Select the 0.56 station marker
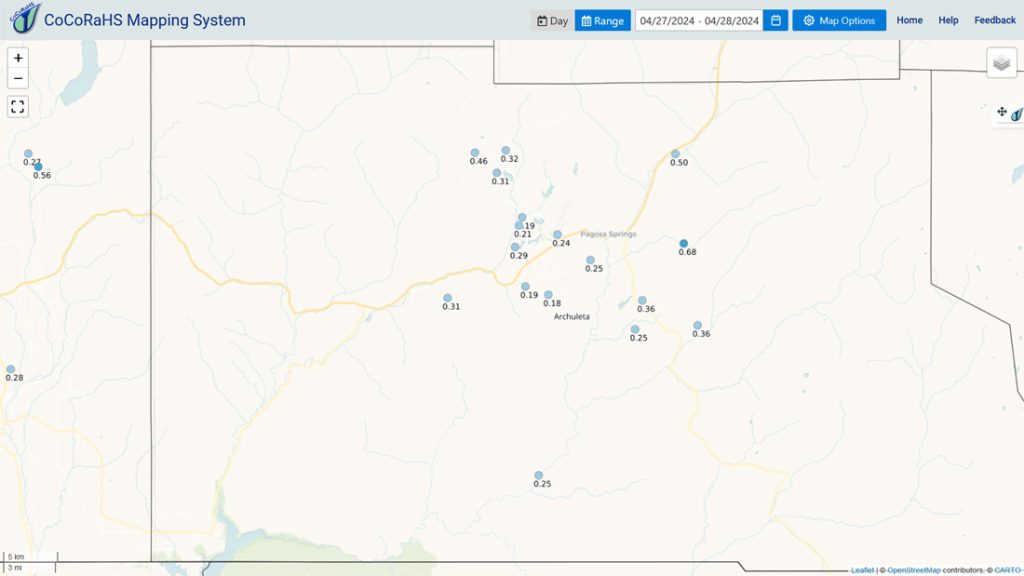The image size is (1024, 576). (38, 167)
